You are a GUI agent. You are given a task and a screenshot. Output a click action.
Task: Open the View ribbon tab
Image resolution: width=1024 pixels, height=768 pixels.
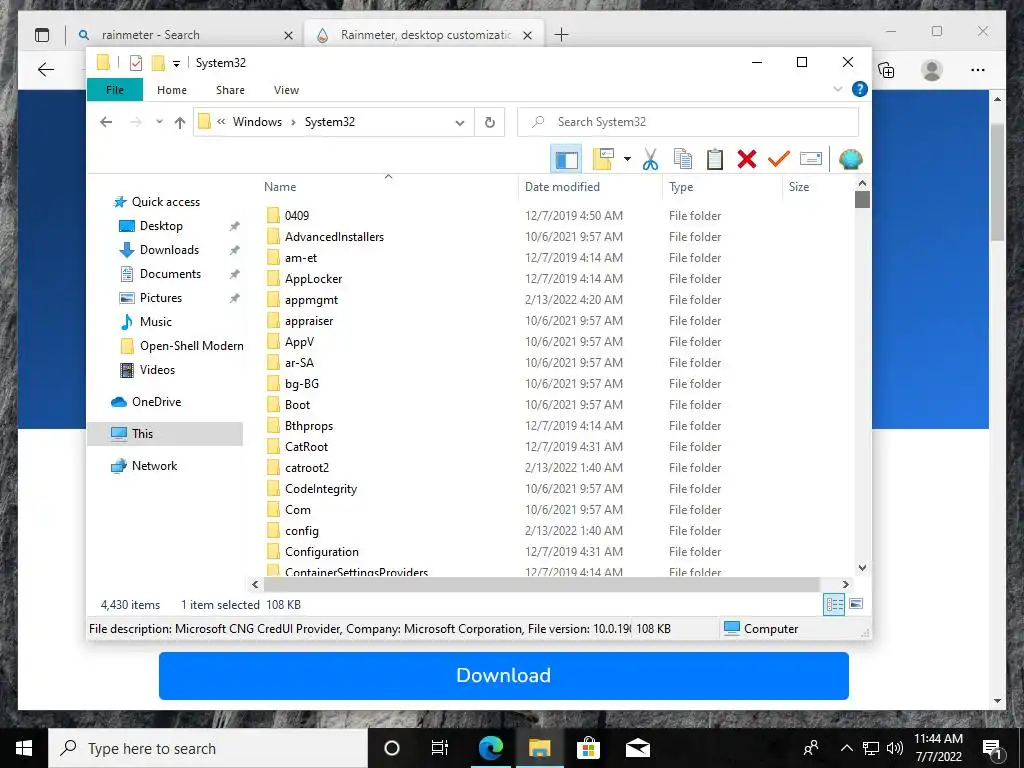point(286,90)
